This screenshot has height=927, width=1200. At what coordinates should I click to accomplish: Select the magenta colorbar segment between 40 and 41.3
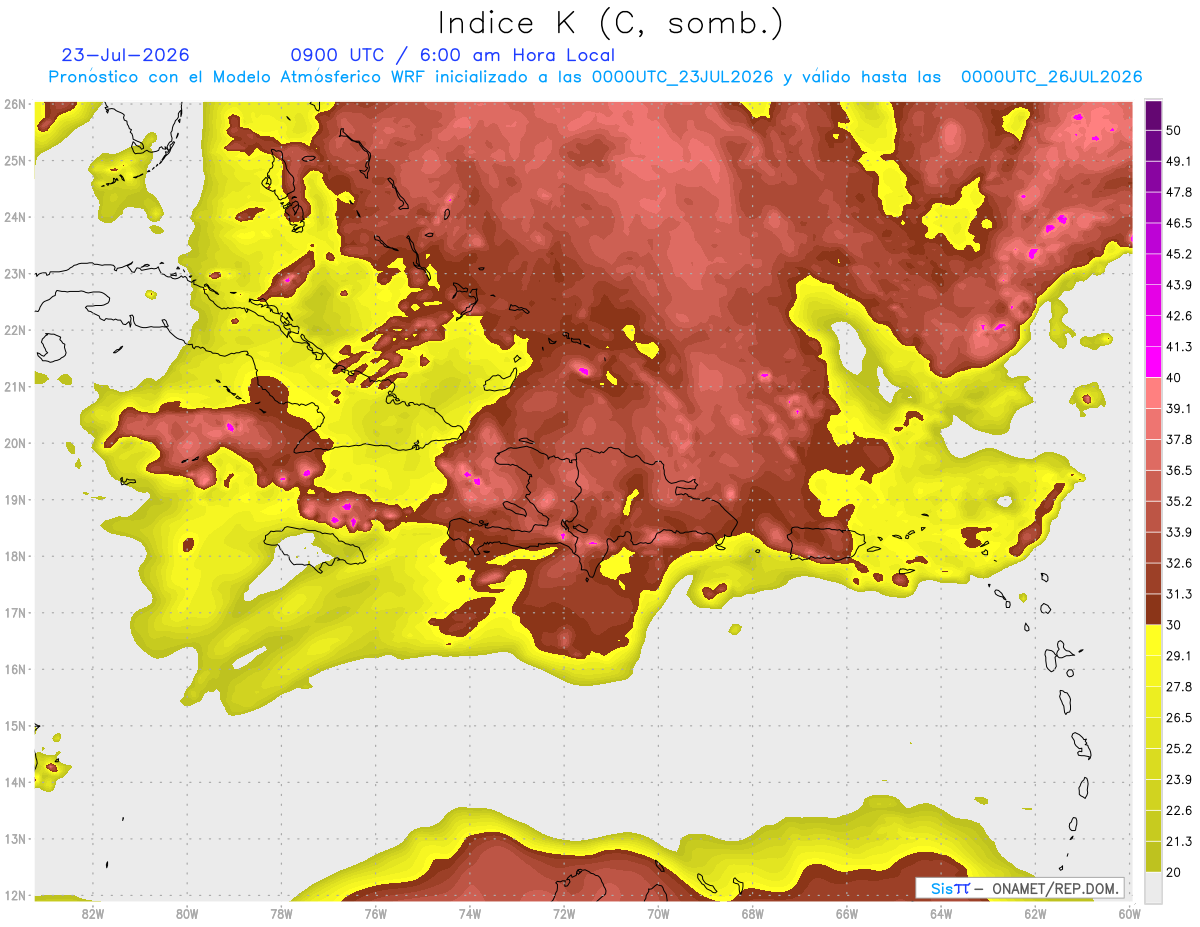tap(1153, 363)
